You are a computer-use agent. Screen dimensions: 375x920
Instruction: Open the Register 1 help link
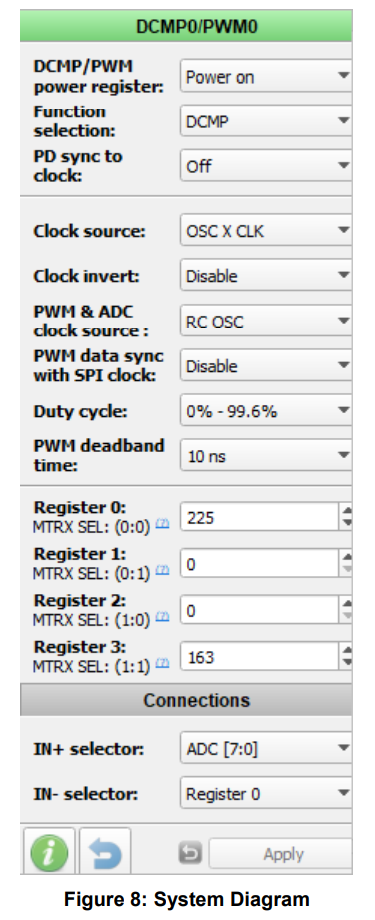pos(163,569)
